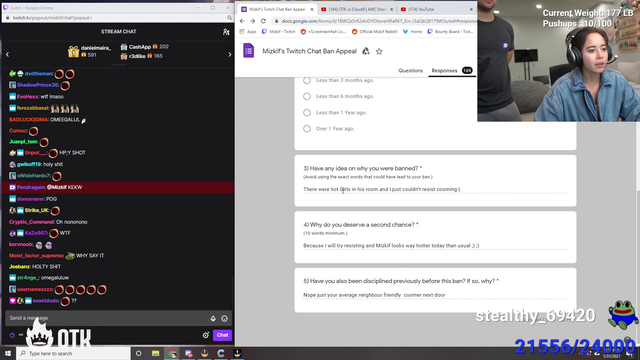The image size is (640, 360).
Task: Select the Mizkif's Twitch Chat Ban Appeal browser tab
Action: point(277,9)
